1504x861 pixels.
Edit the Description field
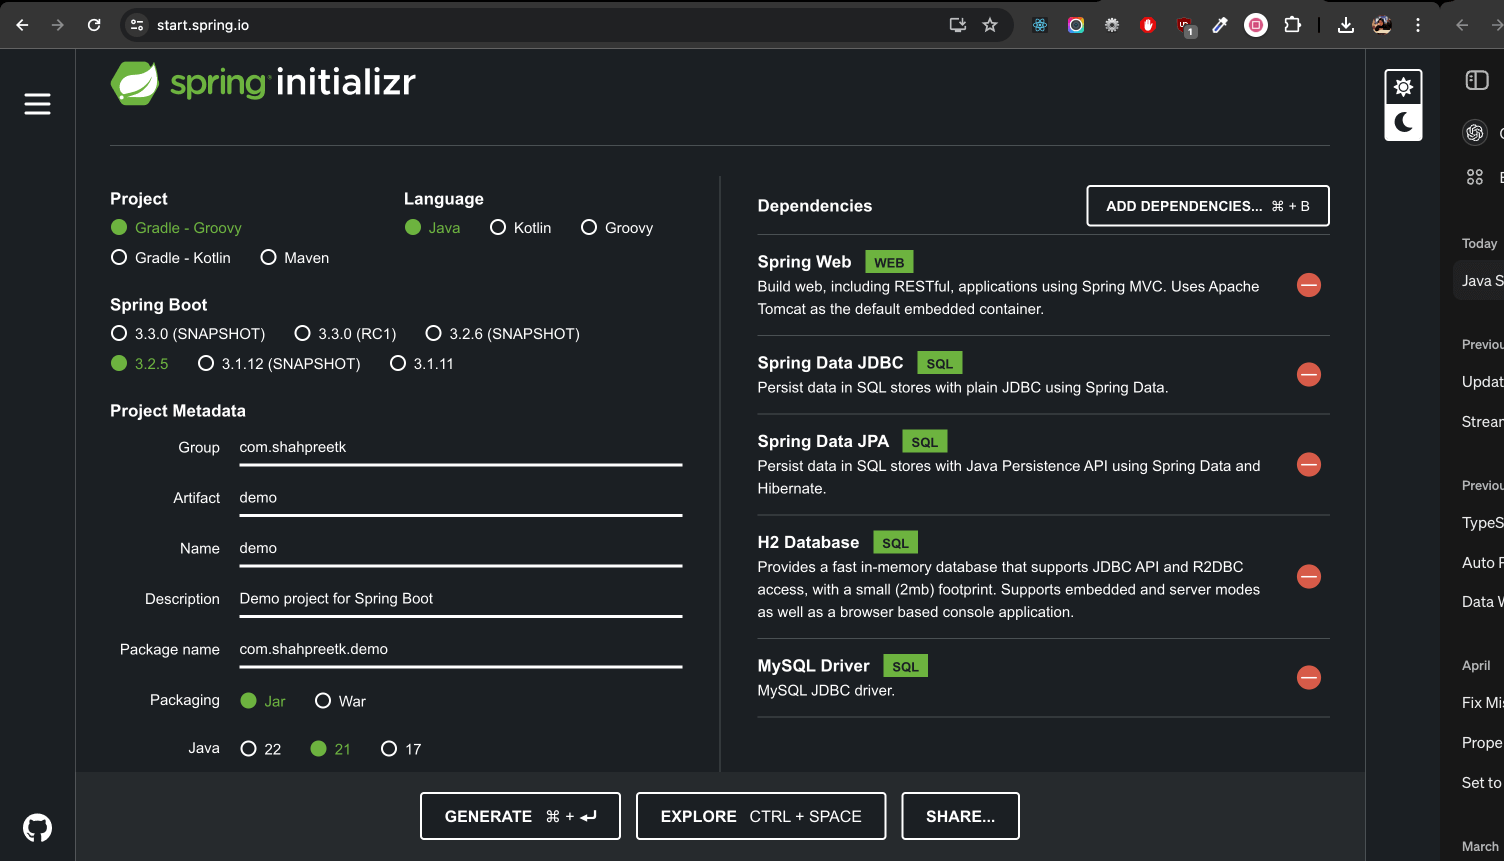461,599
